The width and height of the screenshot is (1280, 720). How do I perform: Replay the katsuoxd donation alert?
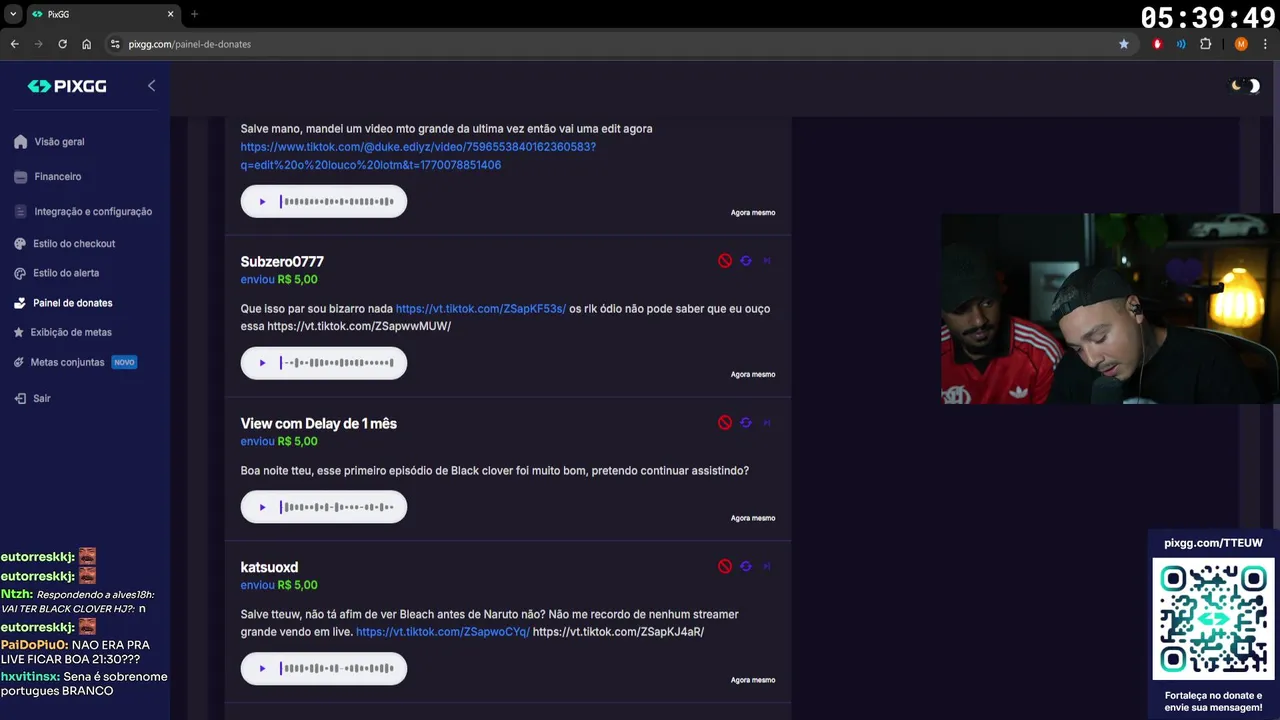(746, 566)
